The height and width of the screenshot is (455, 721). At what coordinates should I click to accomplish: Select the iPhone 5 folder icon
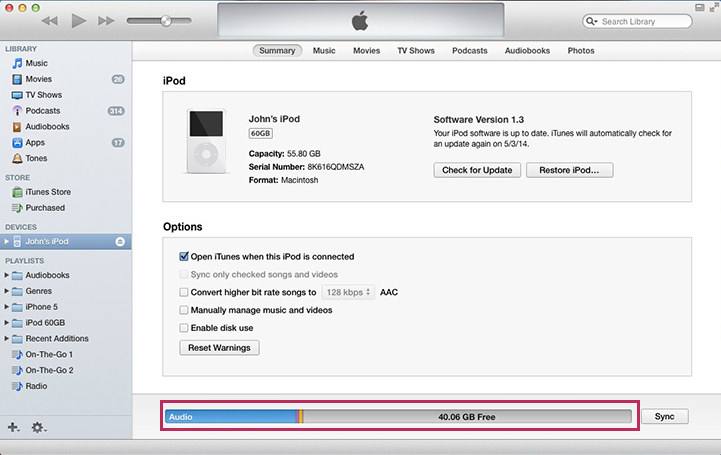(x=17, y=307)
